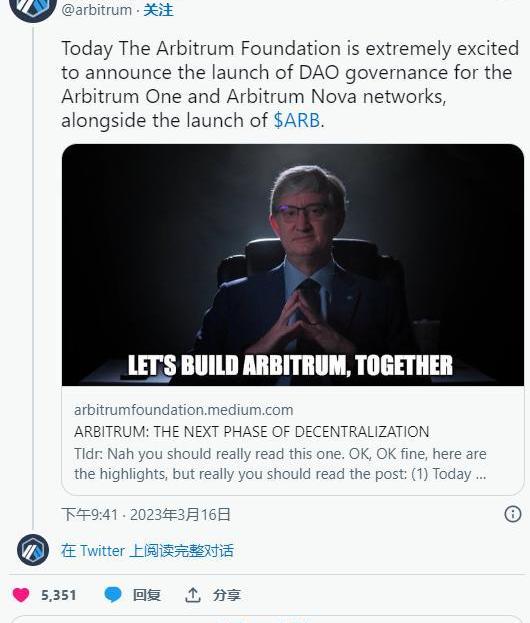Image resolution: width=530 pixels, height=623 pixels.
Task: Click the 5,351 likes count
Action: point(58,595)
